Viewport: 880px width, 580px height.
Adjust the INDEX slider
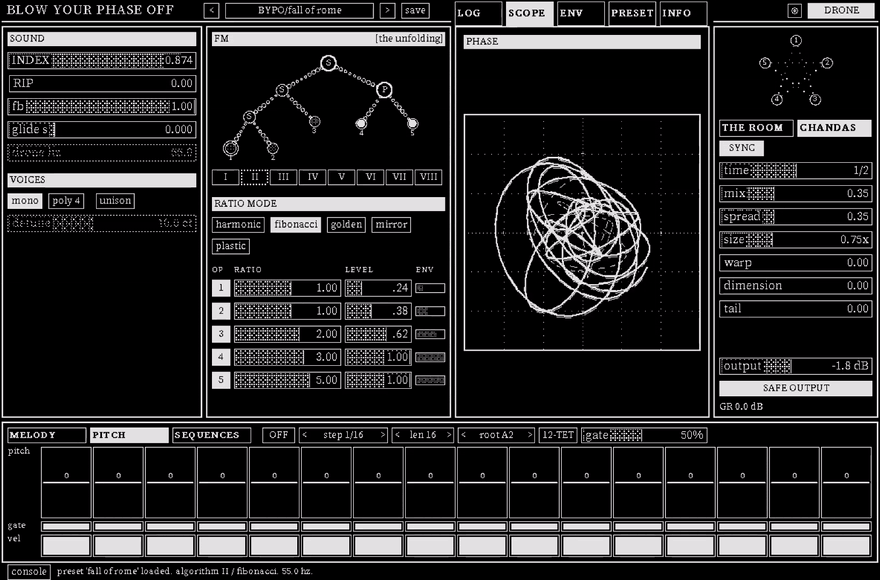pos(102,60)
